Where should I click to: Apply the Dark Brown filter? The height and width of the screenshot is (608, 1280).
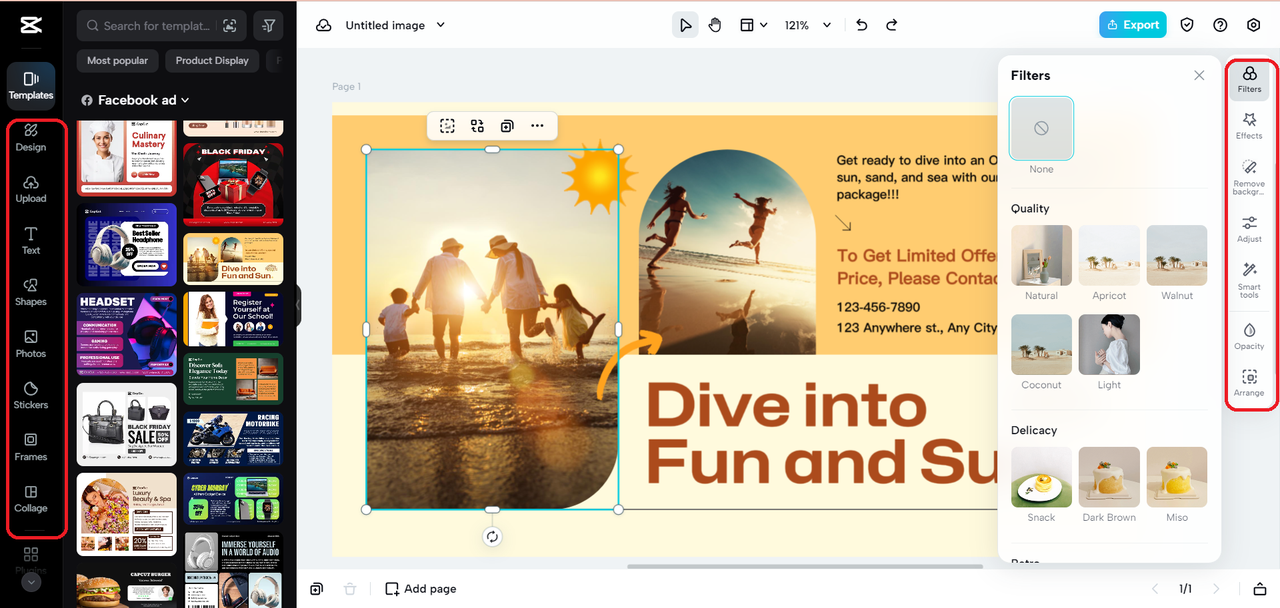1109,477
